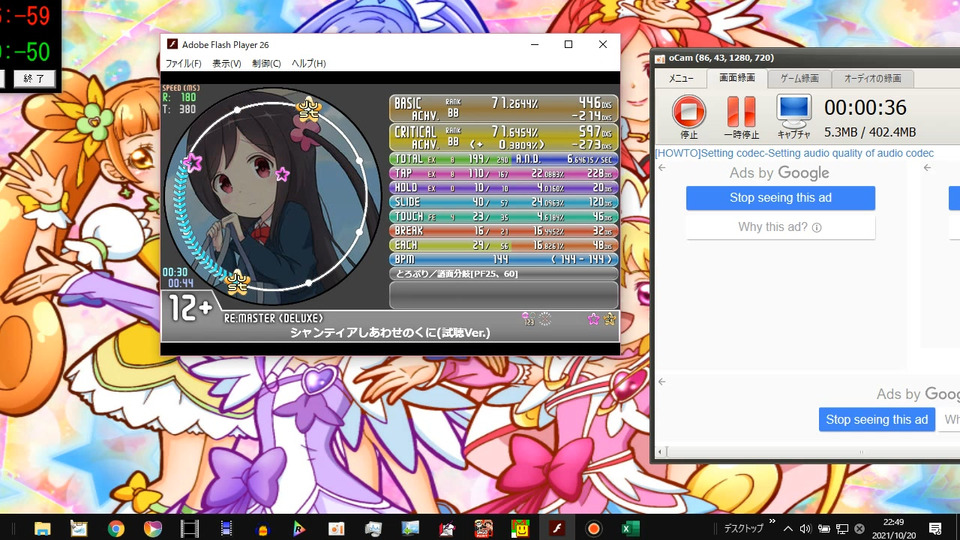Click the small pink star inside the circle
Screen dimensions: 960x540
(x=282, y=174)
